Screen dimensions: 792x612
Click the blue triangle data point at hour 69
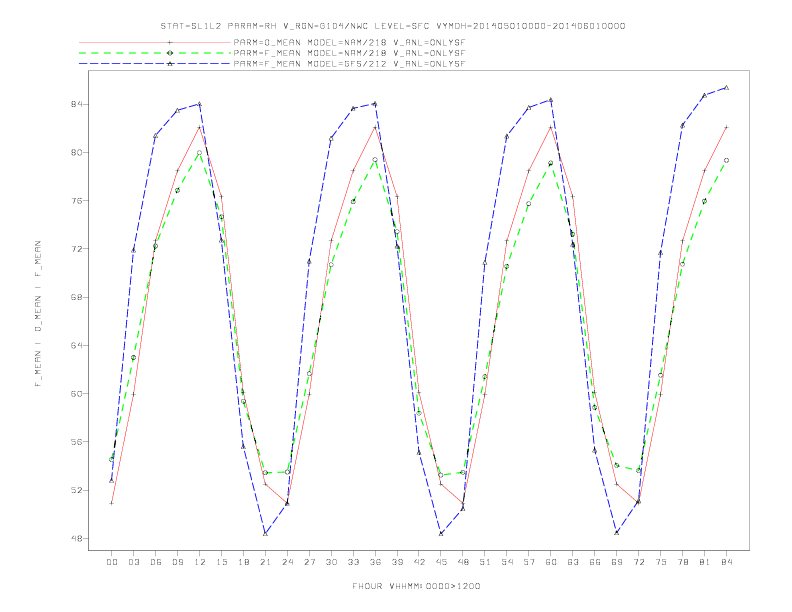[x=617, y=532]
